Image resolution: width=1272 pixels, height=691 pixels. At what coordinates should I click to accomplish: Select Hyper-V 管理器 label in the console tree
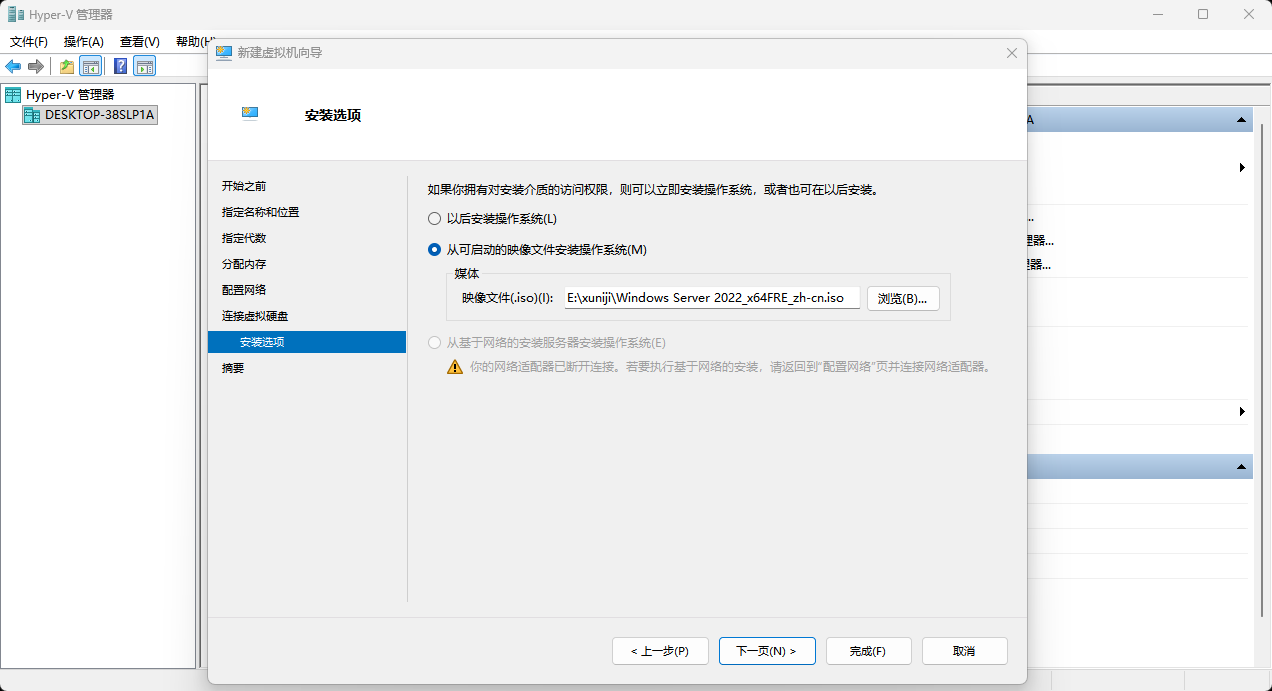[70, 94]
